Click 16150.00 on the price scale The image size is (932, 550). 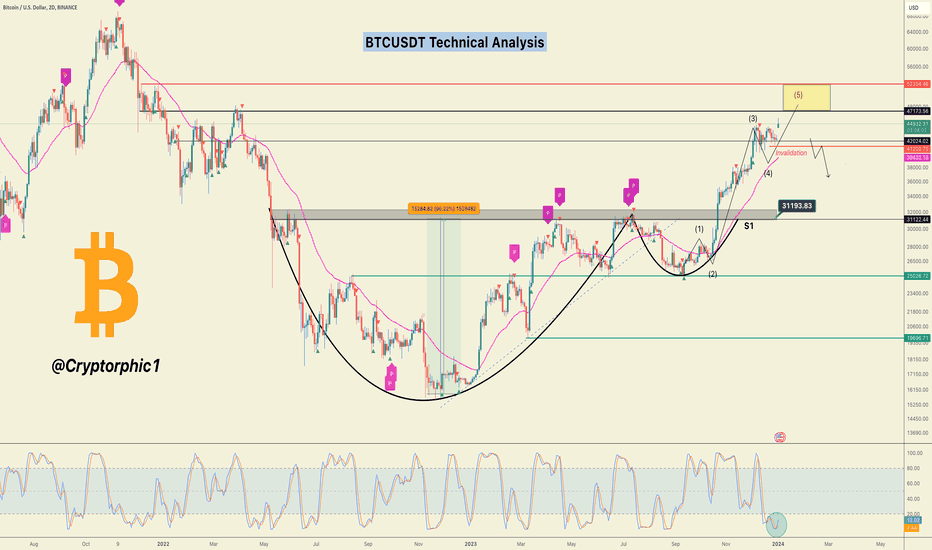917,389
